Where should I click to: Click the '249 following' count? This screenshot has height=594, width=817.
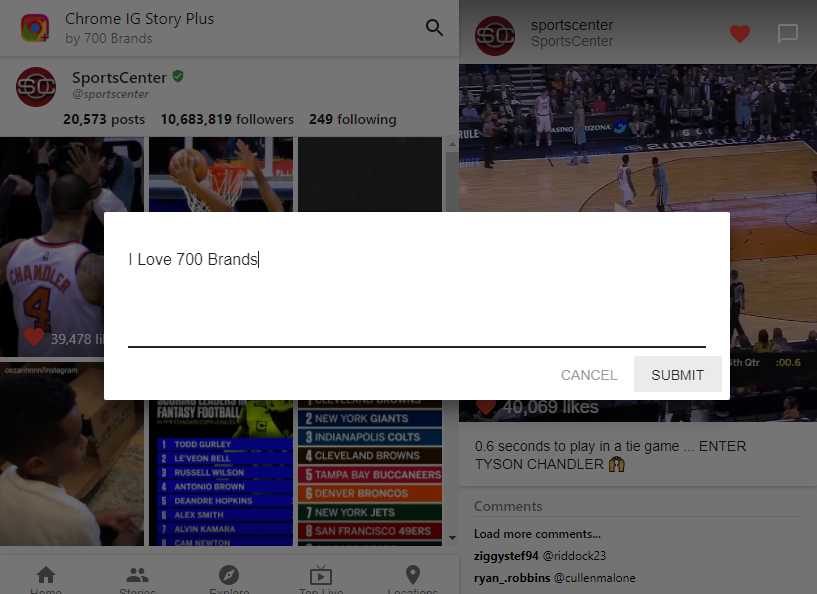pyautogui.click(x=353, y=119)
